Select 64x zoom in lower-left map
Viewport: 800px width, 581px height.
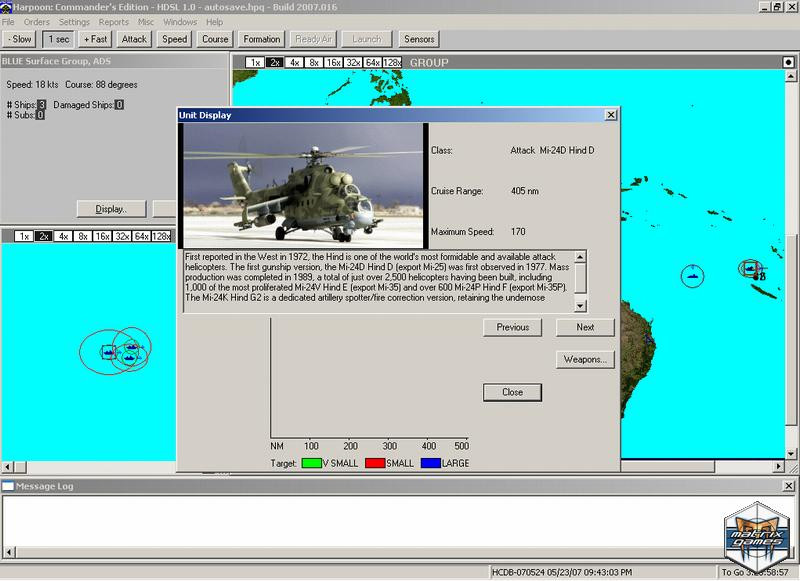[x=141, y=236]
